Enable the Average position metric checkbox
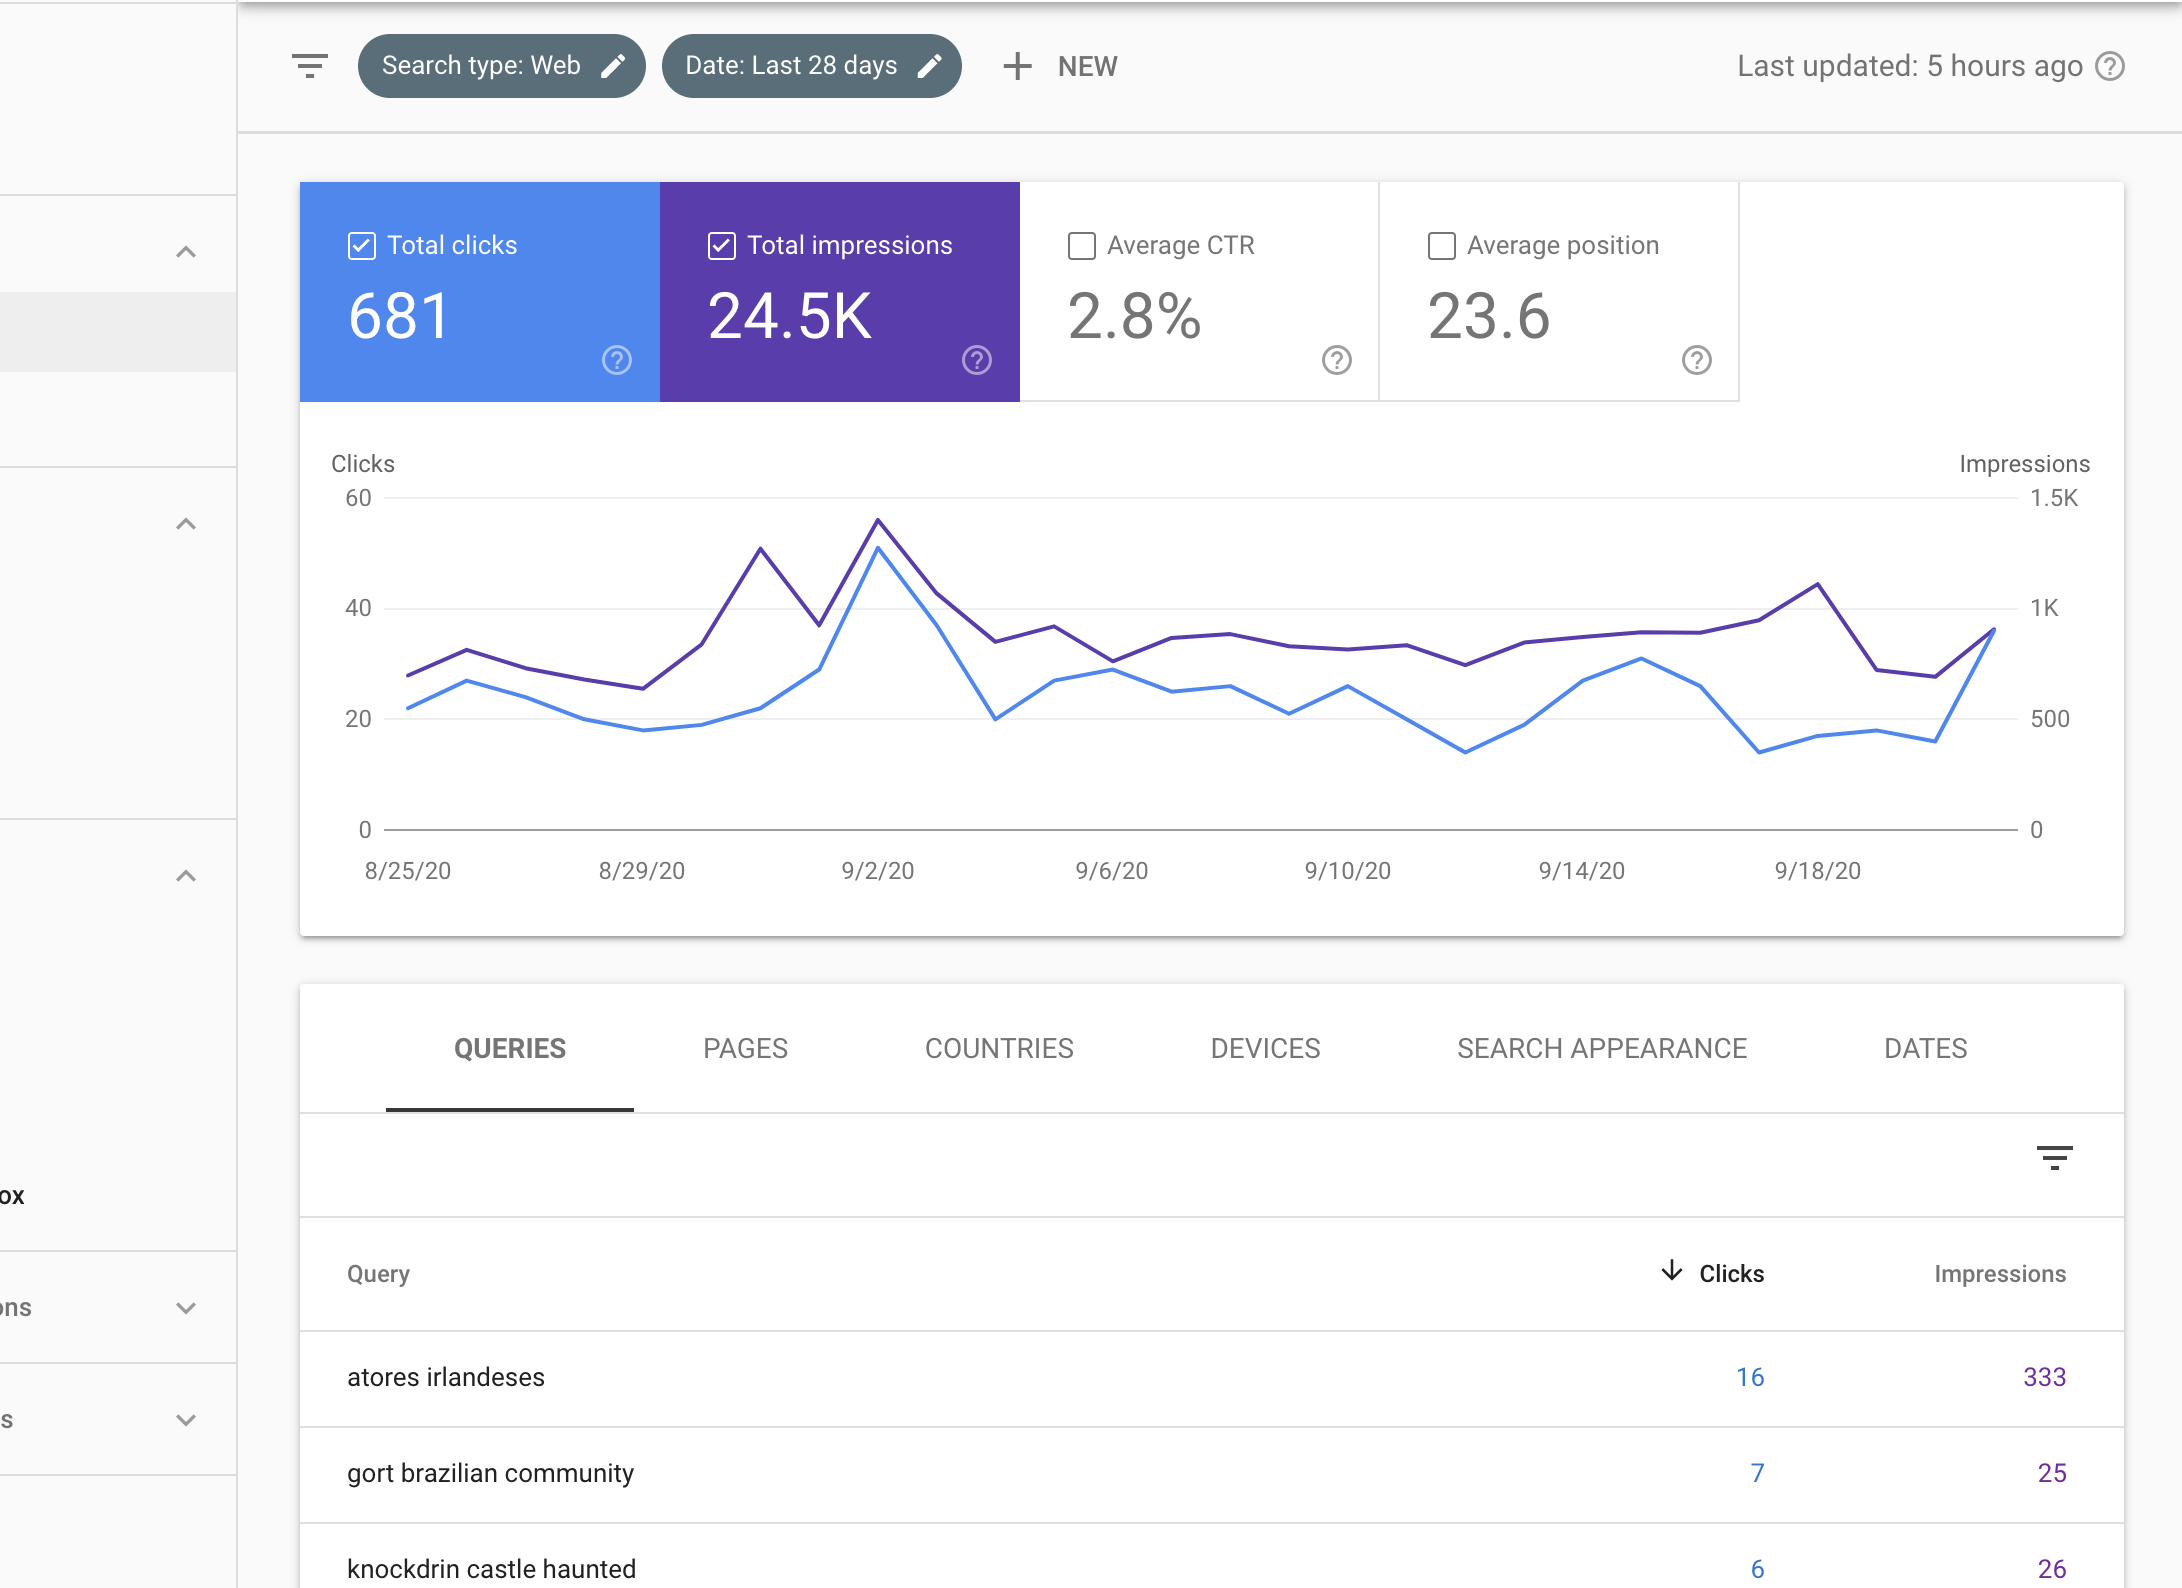 (1441, 245)
